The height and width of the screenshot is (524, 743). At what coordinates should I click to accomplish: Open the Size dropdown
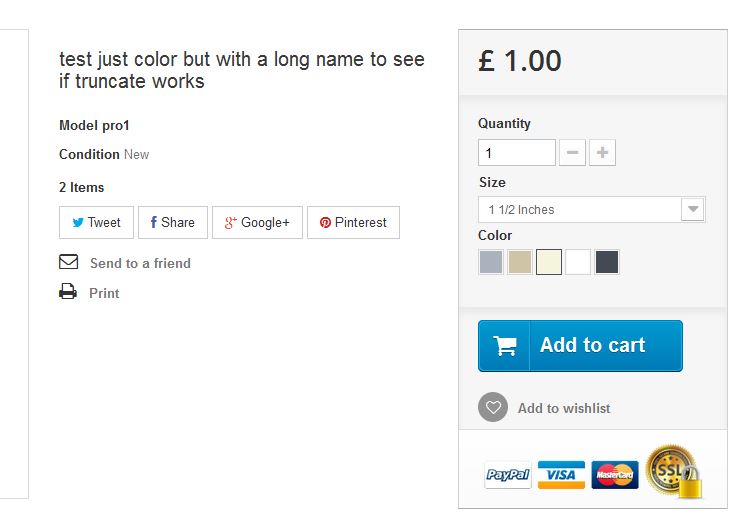[x=592, y=210]
